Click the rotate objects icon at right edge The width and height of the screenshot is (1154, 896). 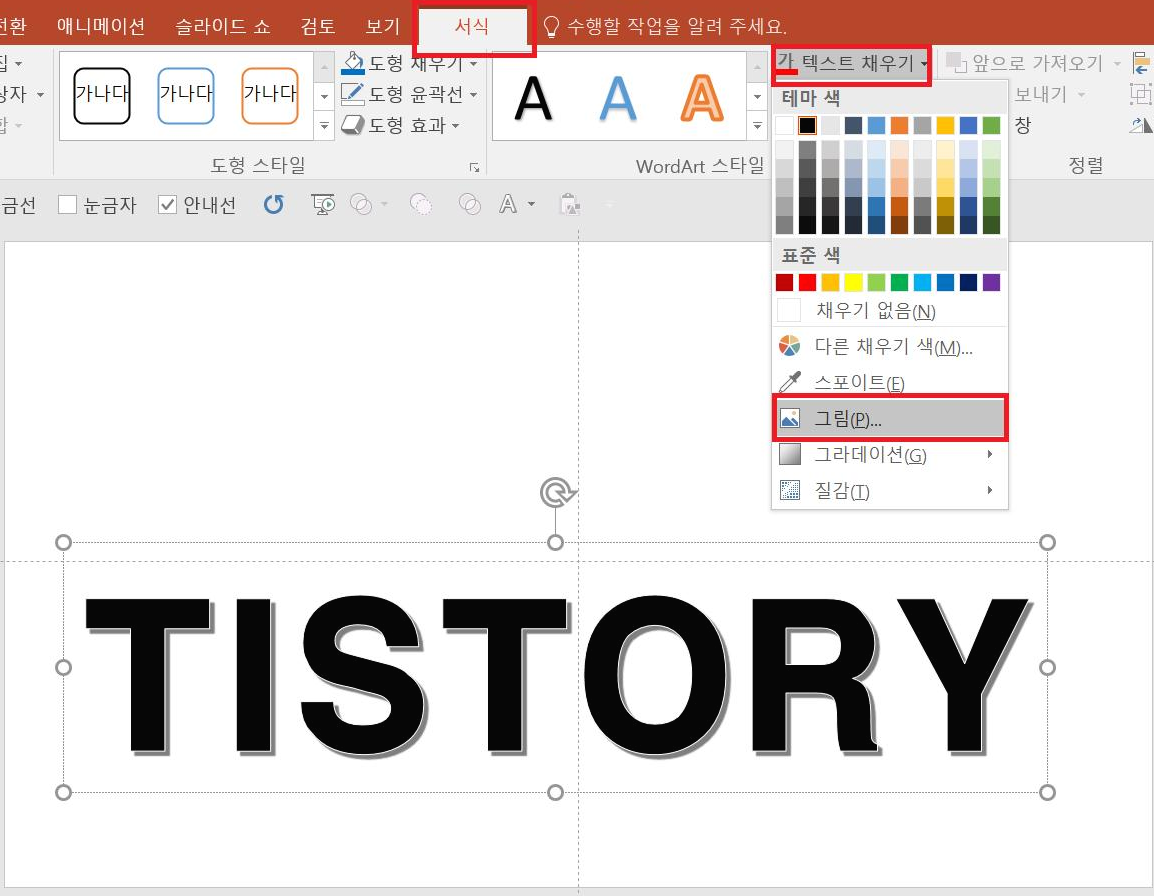click(x=1141, y=125)
